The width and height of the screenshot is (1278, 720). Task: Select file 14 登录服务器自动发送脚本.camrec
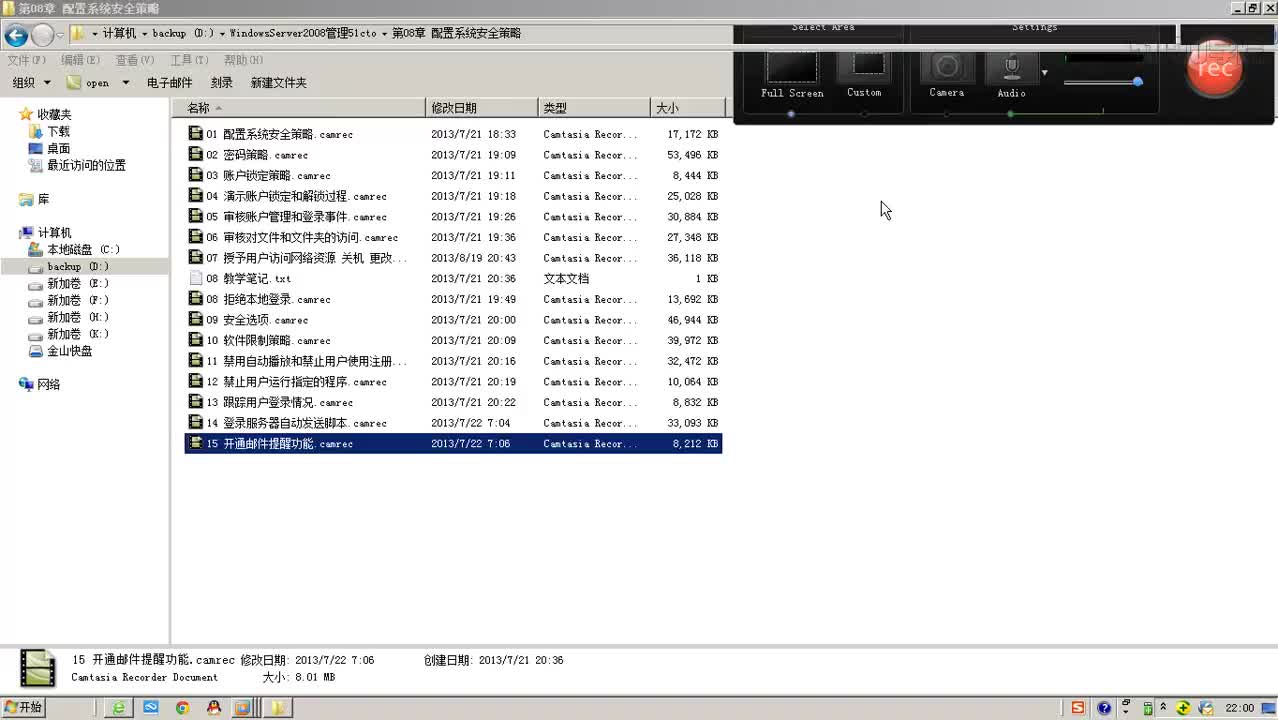tap(453, 423)
